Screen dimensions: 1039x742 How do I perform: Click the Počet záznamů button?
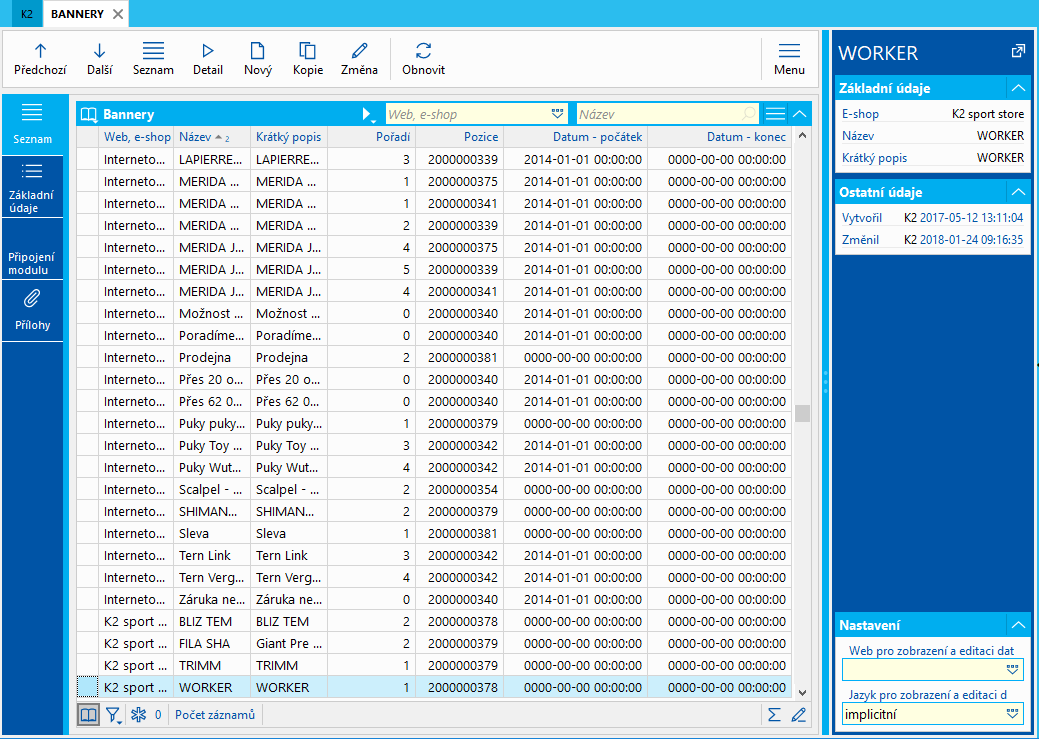[x=215, y=715]
